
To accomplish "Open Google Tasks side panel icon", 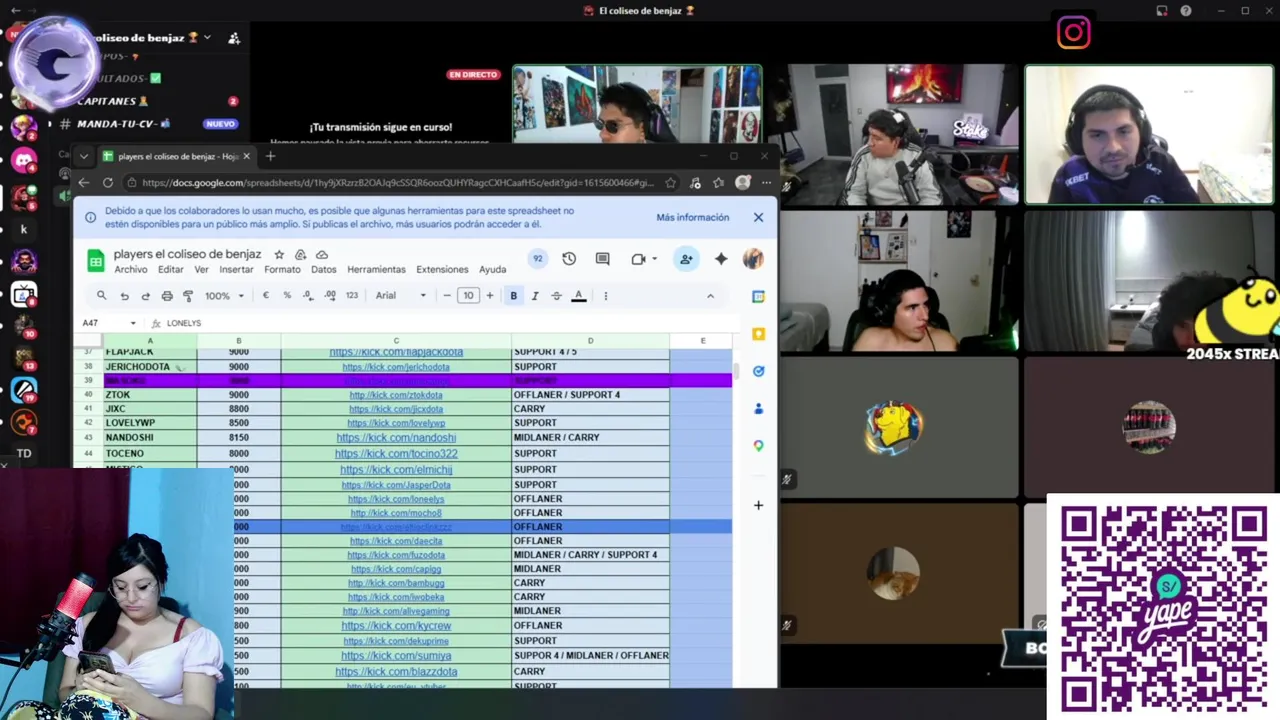I will (758, 371).
